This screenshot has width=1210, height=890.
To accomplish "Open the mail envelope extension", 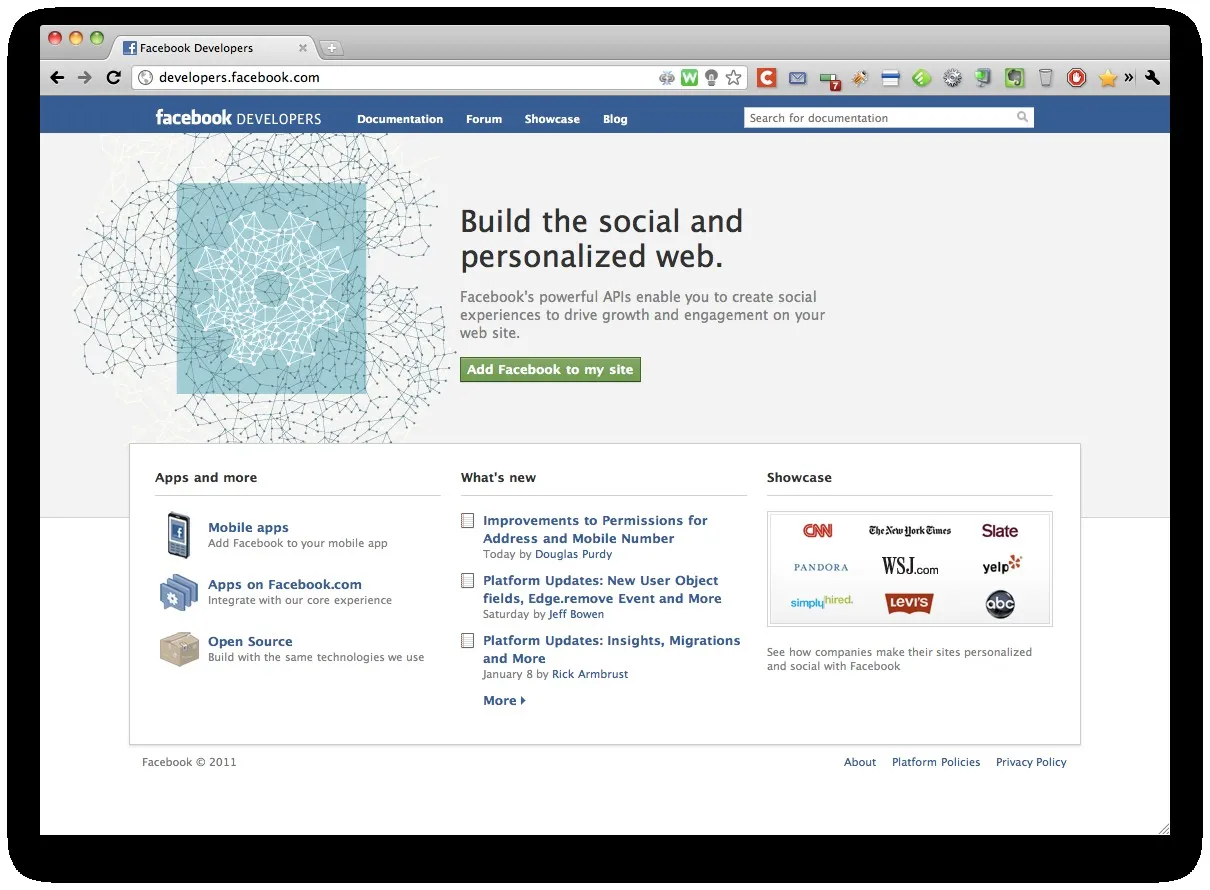I will point(797,78).
